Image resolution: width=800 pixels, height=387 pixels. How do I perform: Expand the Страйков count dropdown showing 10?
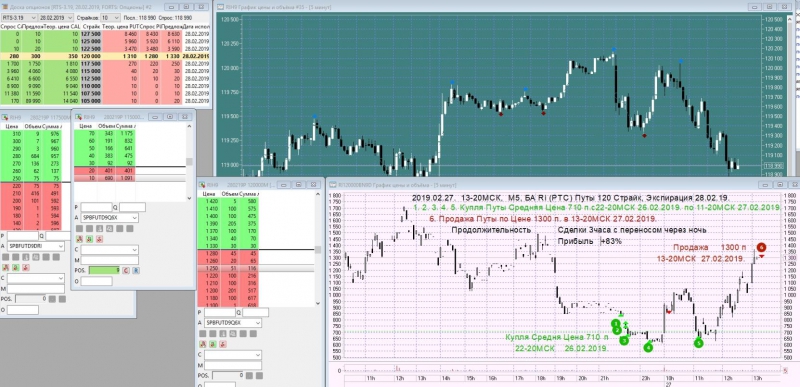[x=110, y=17]
